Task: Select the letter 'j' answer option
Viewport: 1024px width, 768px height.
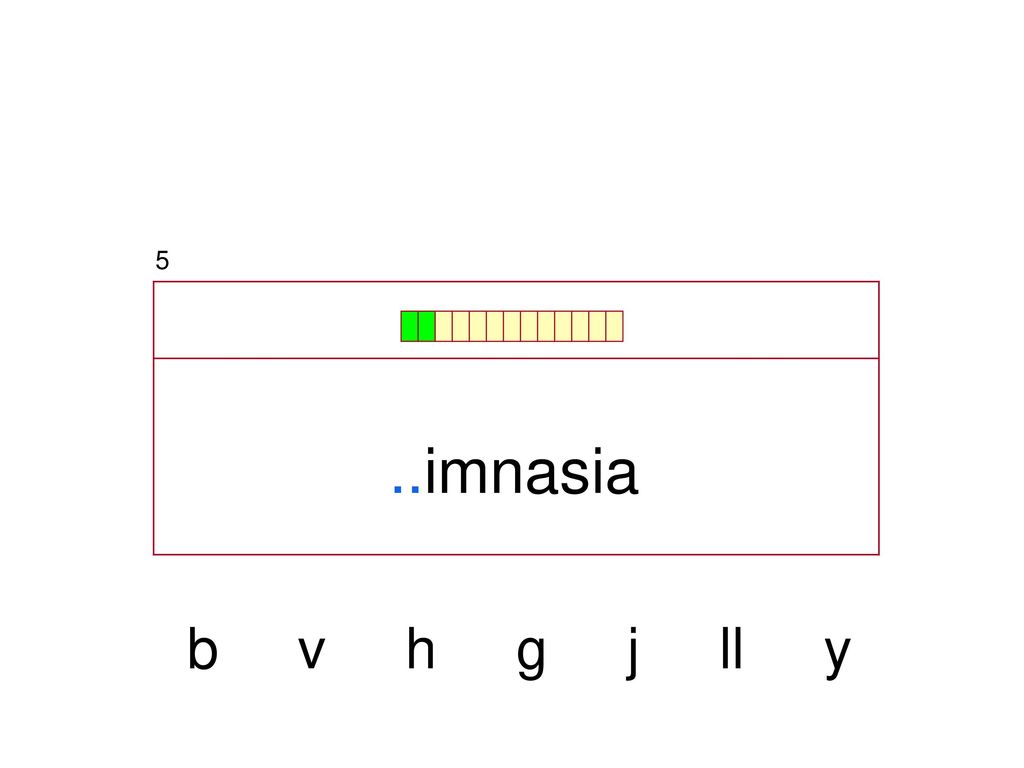Action: (x=631, y=653)
